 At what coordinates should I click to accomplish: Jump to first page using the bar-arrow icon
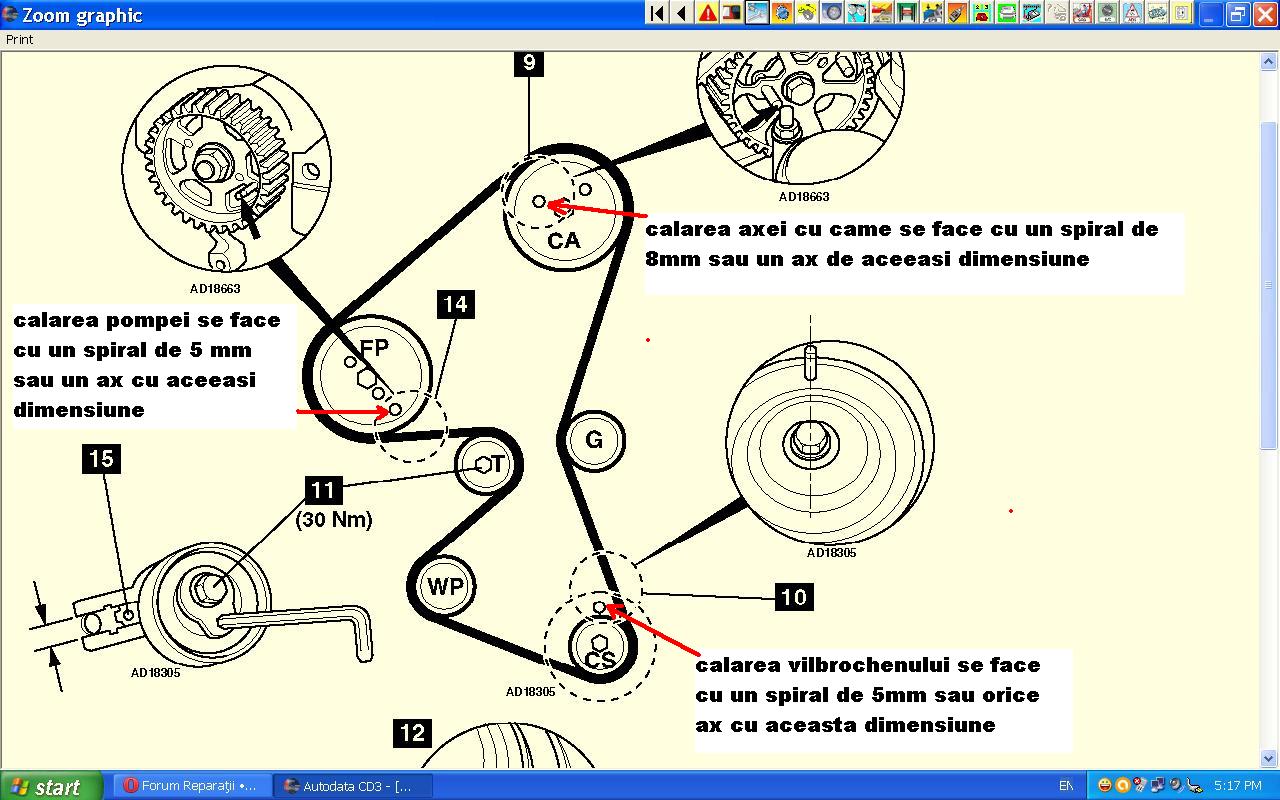657,13
